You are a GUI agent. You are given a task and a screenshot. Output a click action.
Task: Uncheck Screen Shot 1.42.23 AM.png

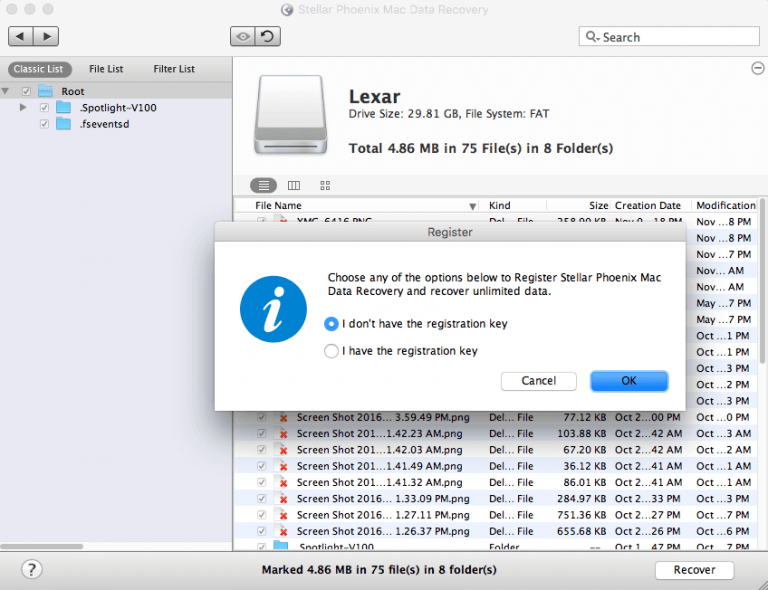coord(262,433)
